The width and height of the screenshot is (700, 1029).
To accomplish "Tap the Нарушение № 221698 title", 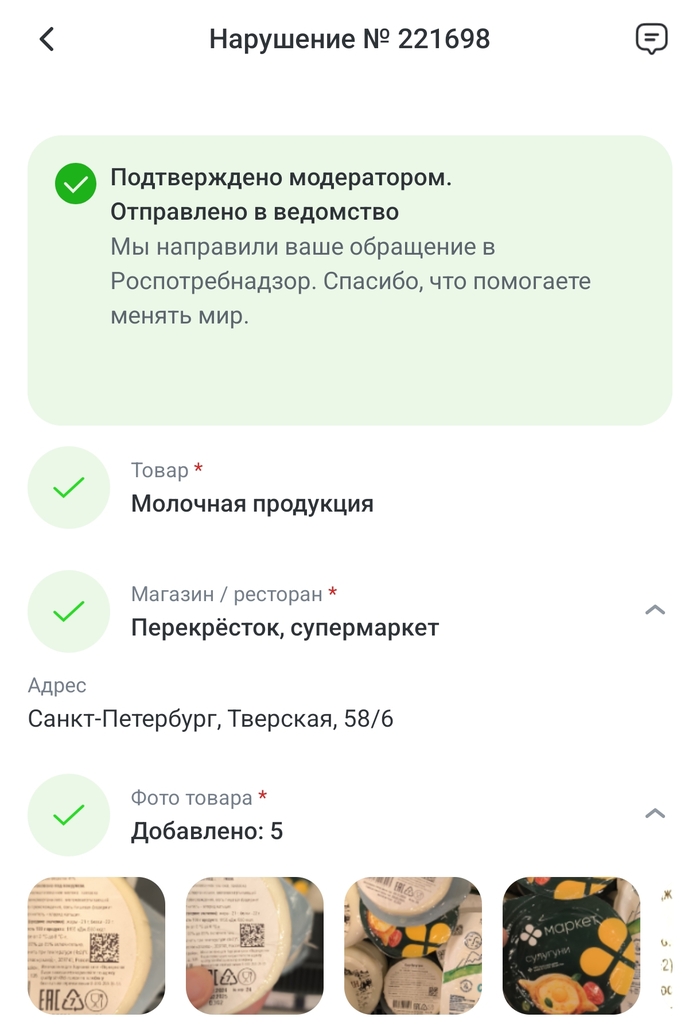I will coord(349,39).
